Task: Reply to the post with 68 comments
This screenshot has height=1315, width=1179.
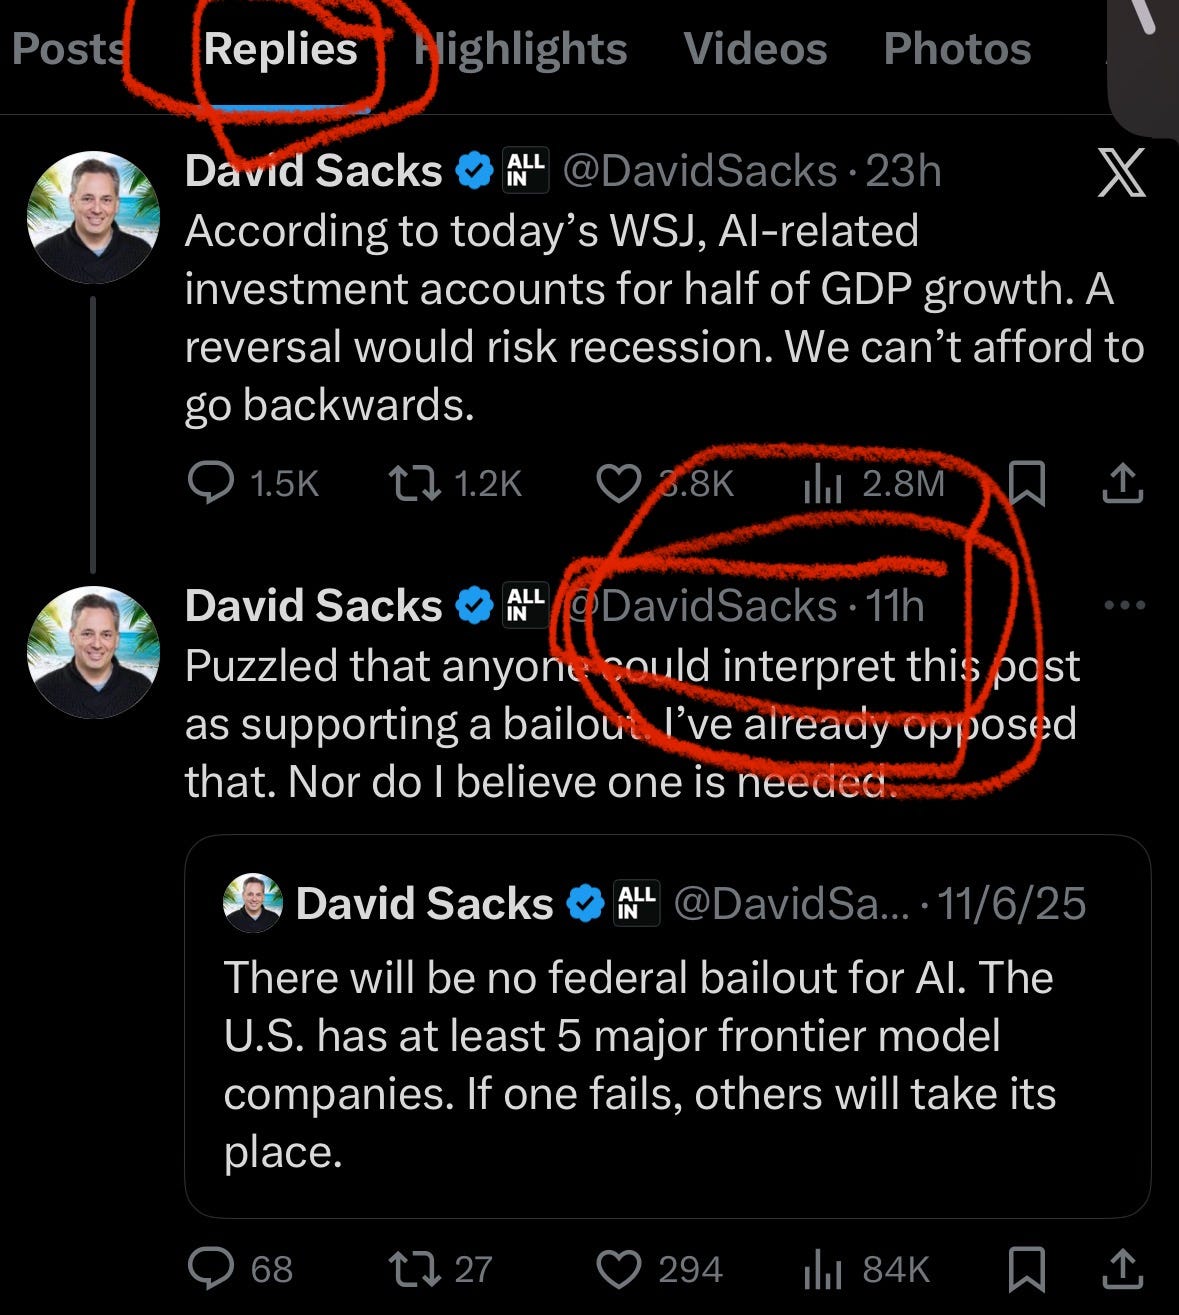Action: pos(241,1270)
